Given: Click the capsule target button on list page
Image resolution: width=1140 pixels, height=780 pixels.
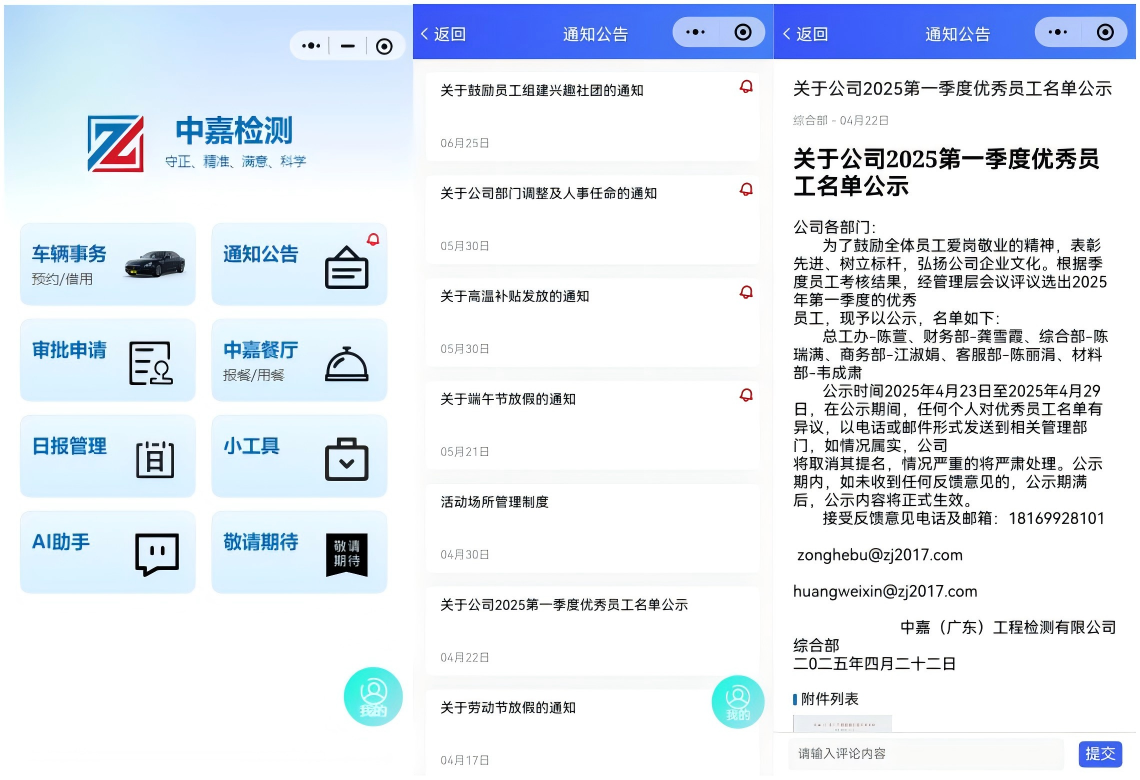Looking at the screenshot, I should tap(743, 31).
